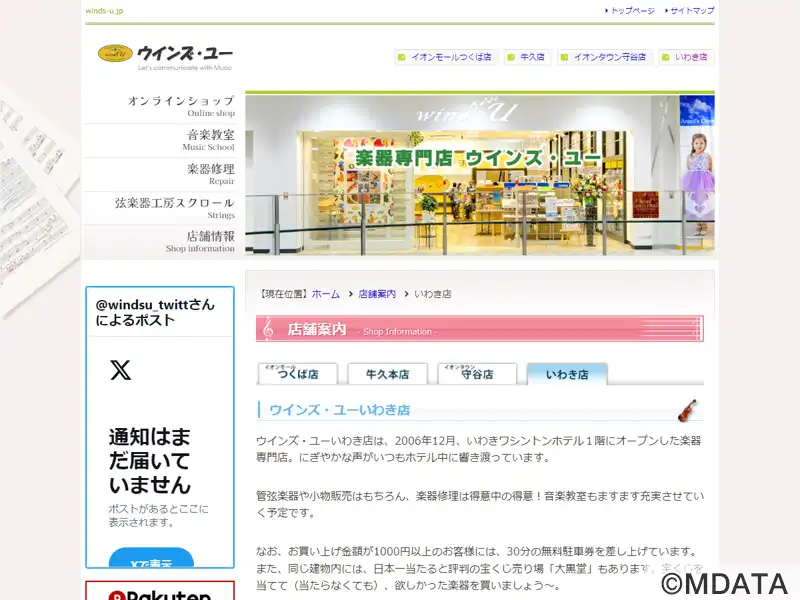Open the 楽器修理 Repair menu item
Viewport: 800px width, 600px height.
(160, 174)
